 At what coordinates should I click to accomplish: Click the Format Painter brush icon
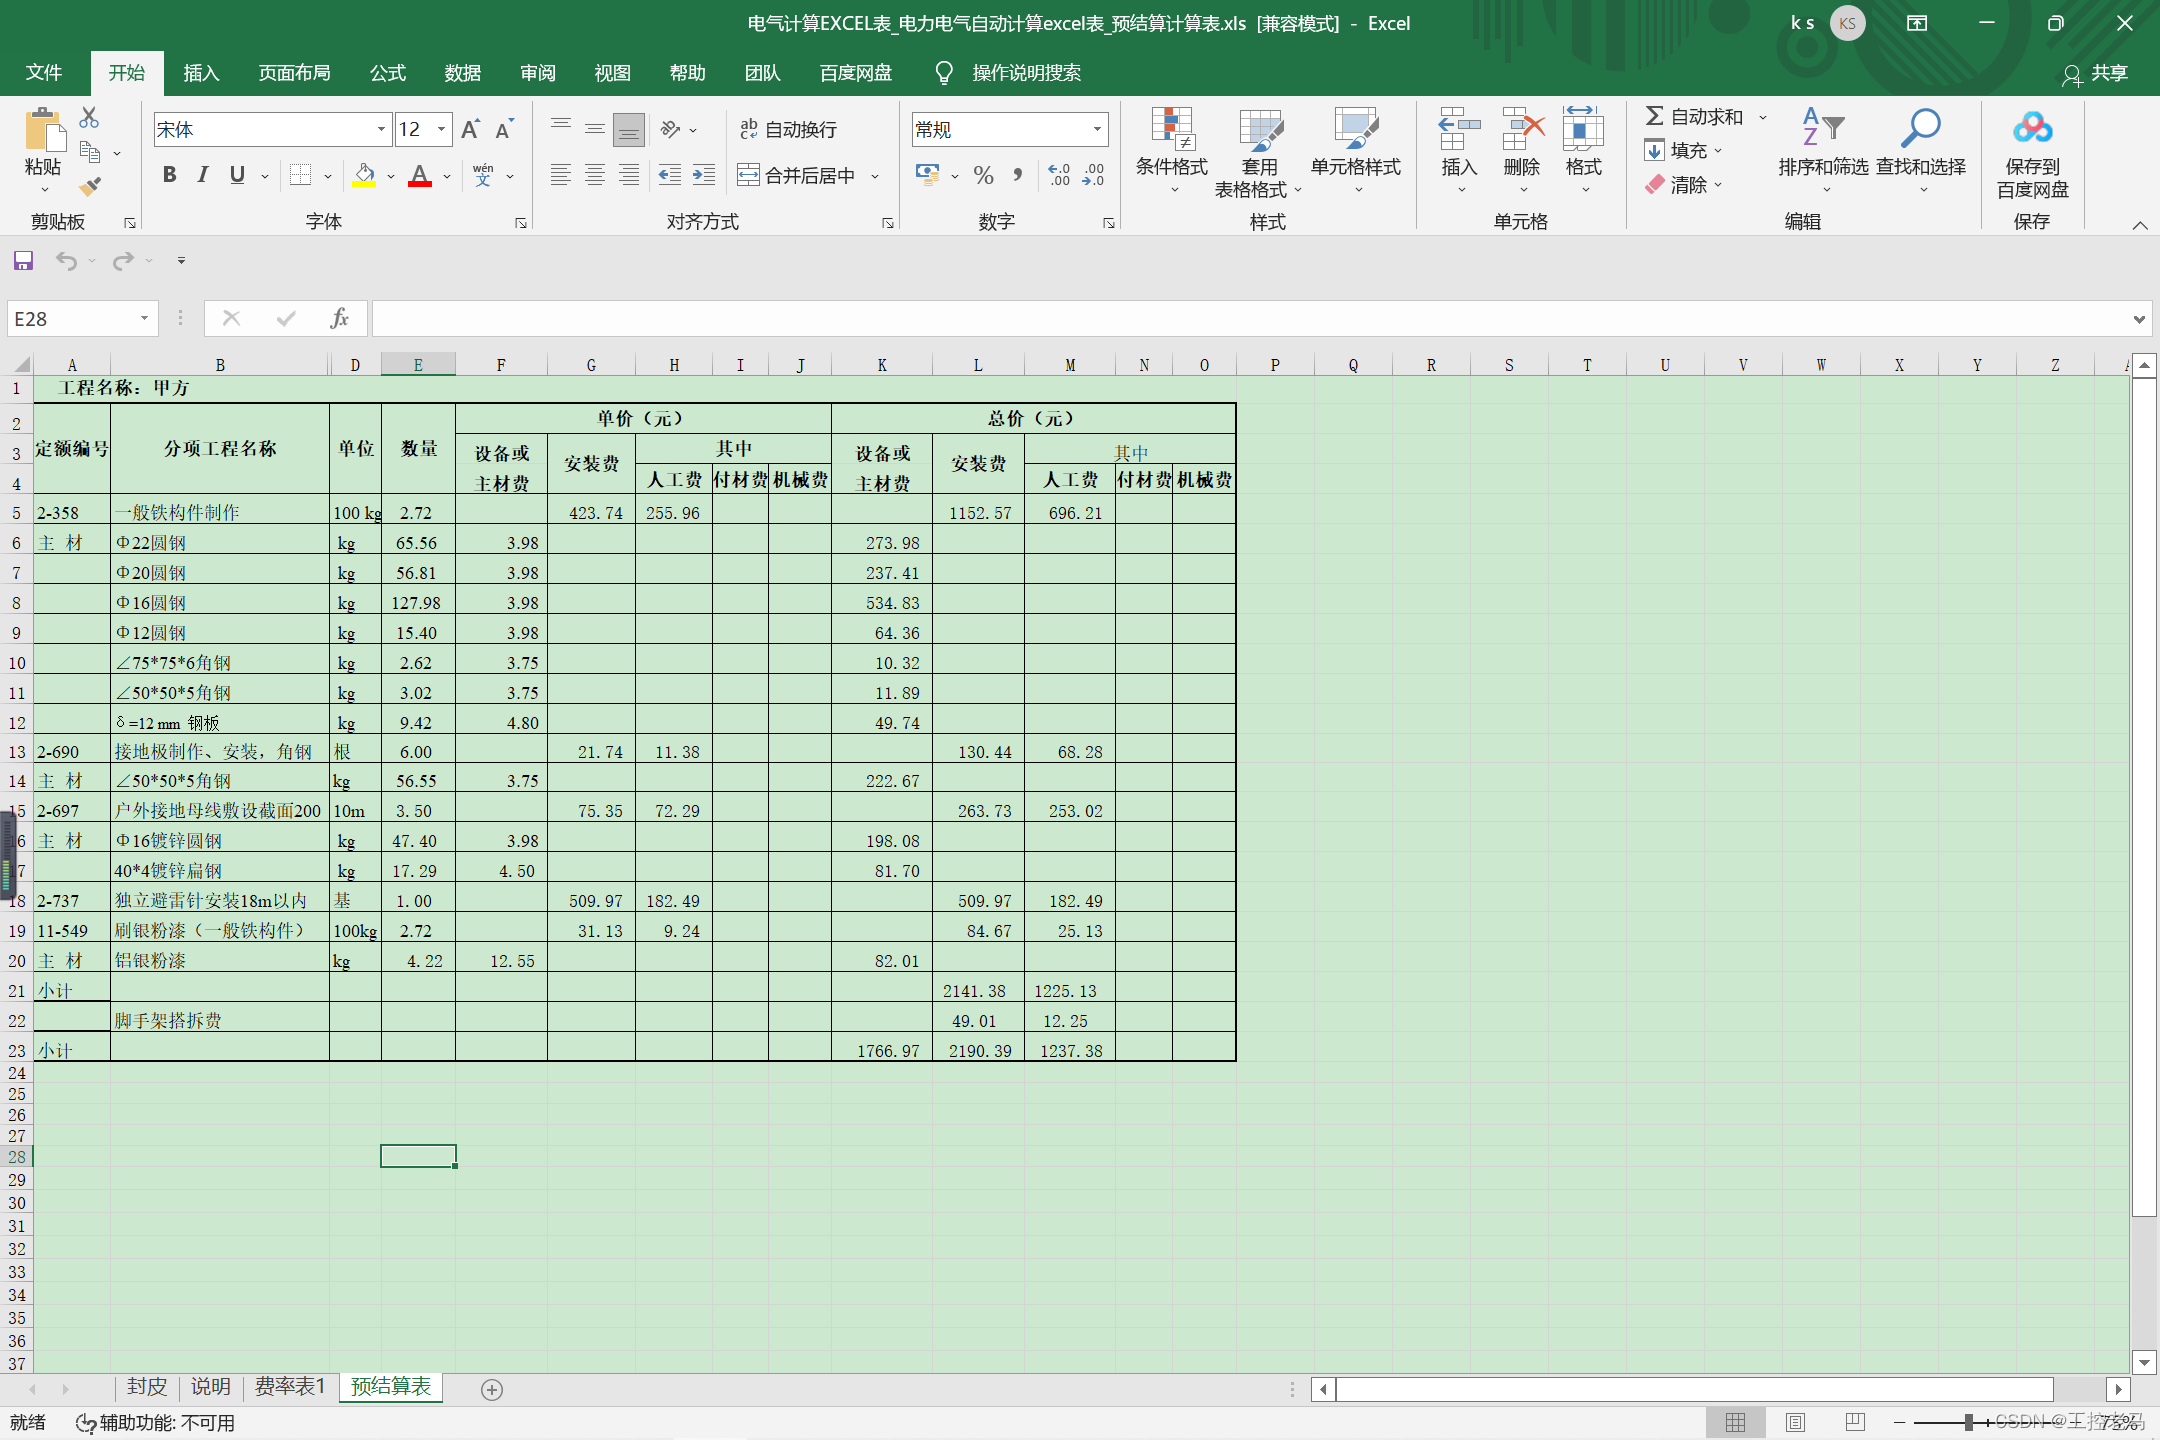(x=90, y=186)
